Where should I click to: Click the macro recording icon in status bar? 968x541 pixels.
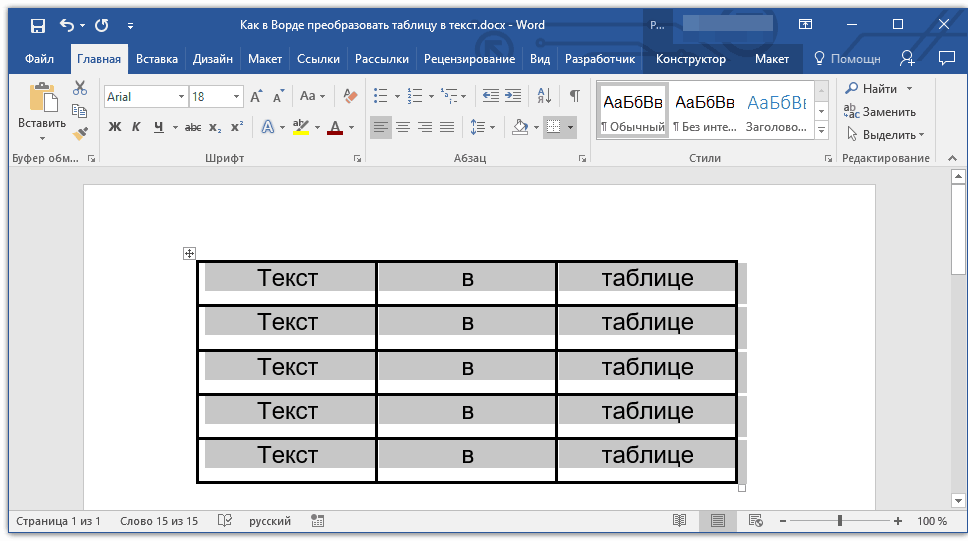pos(317,521)
